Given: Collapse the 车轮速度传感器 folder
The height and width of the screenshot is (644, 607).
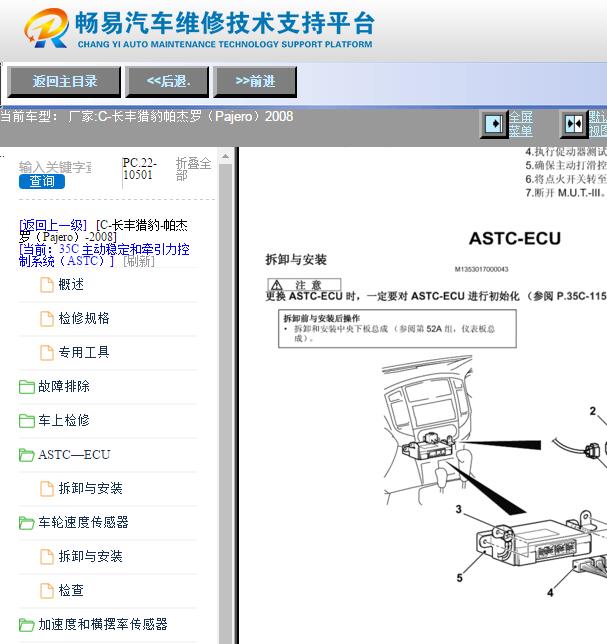Looking at the screenshot, I should [83, 522].
